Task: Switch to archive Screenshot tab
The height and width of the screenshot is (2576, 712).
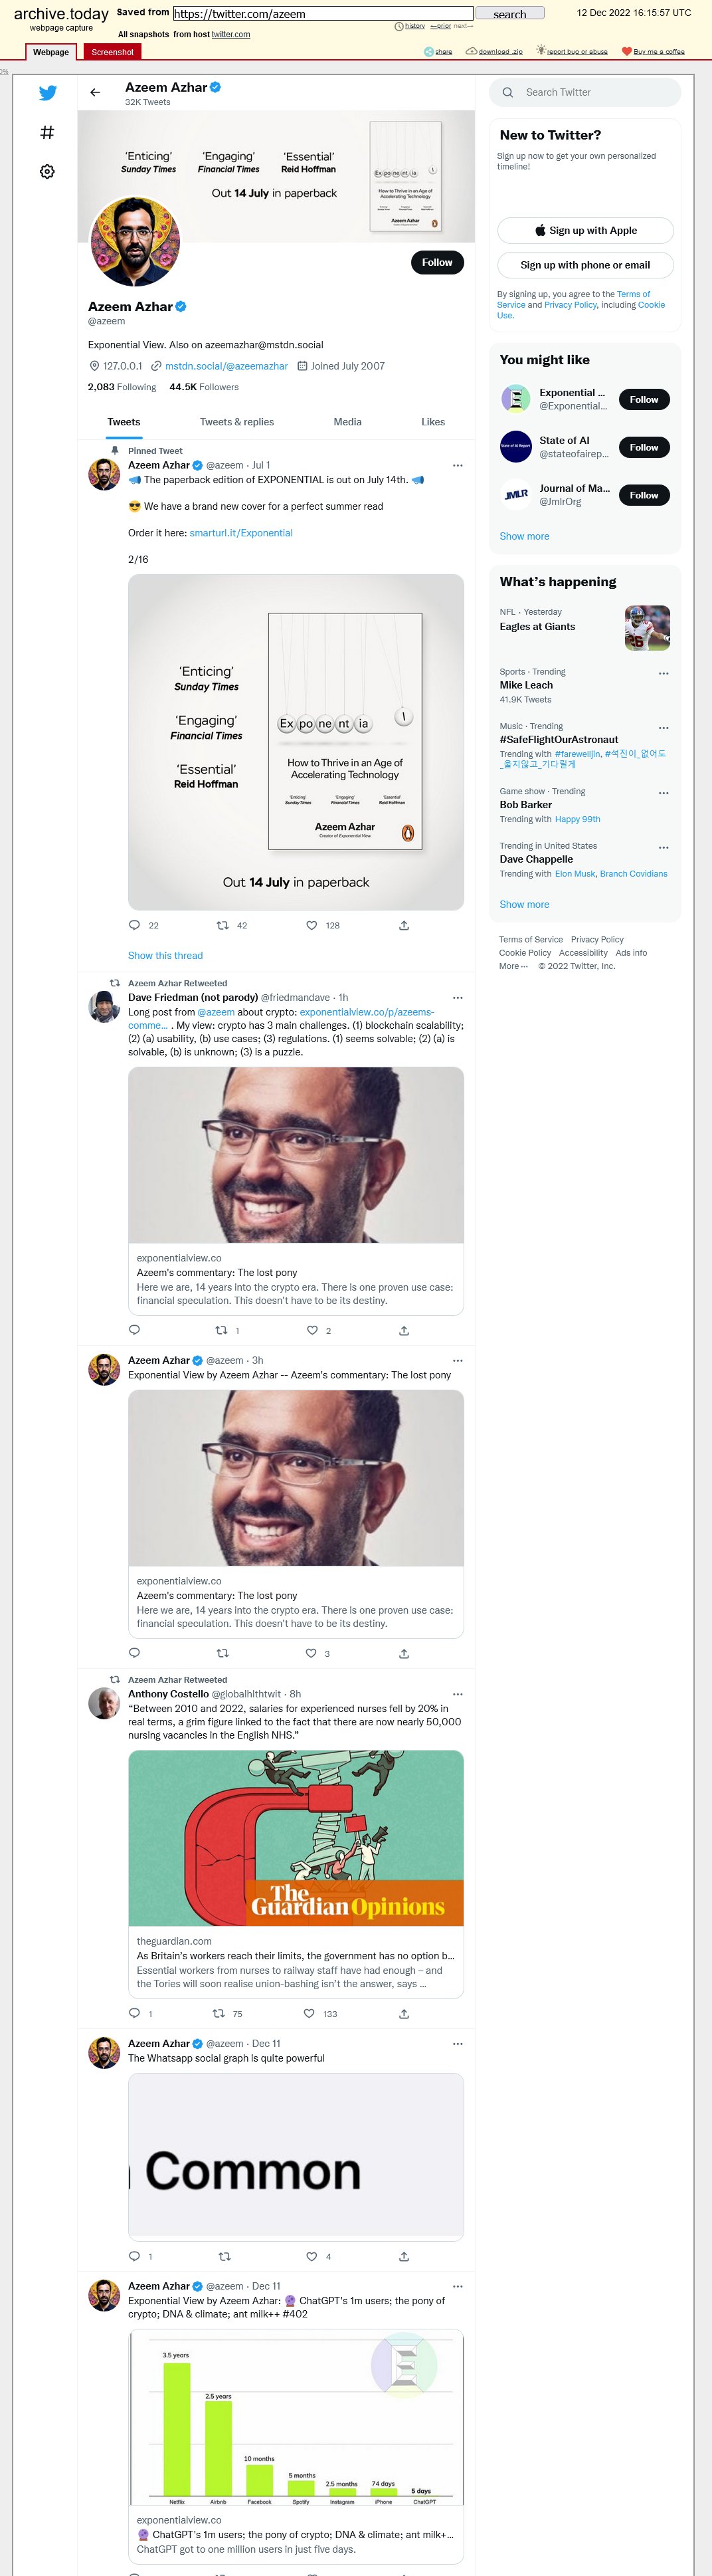Action: coord(112,52)
